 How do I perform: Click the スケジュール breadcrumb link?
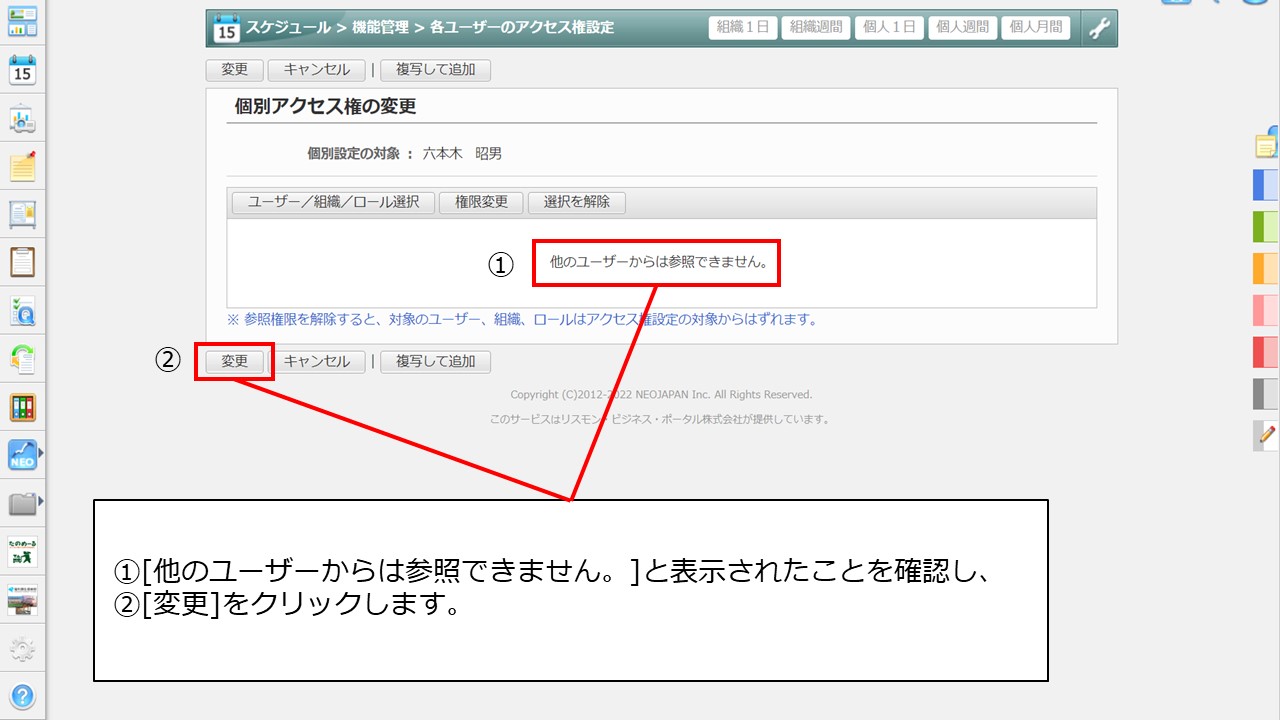pyautogui.click(x=287, y=28)
